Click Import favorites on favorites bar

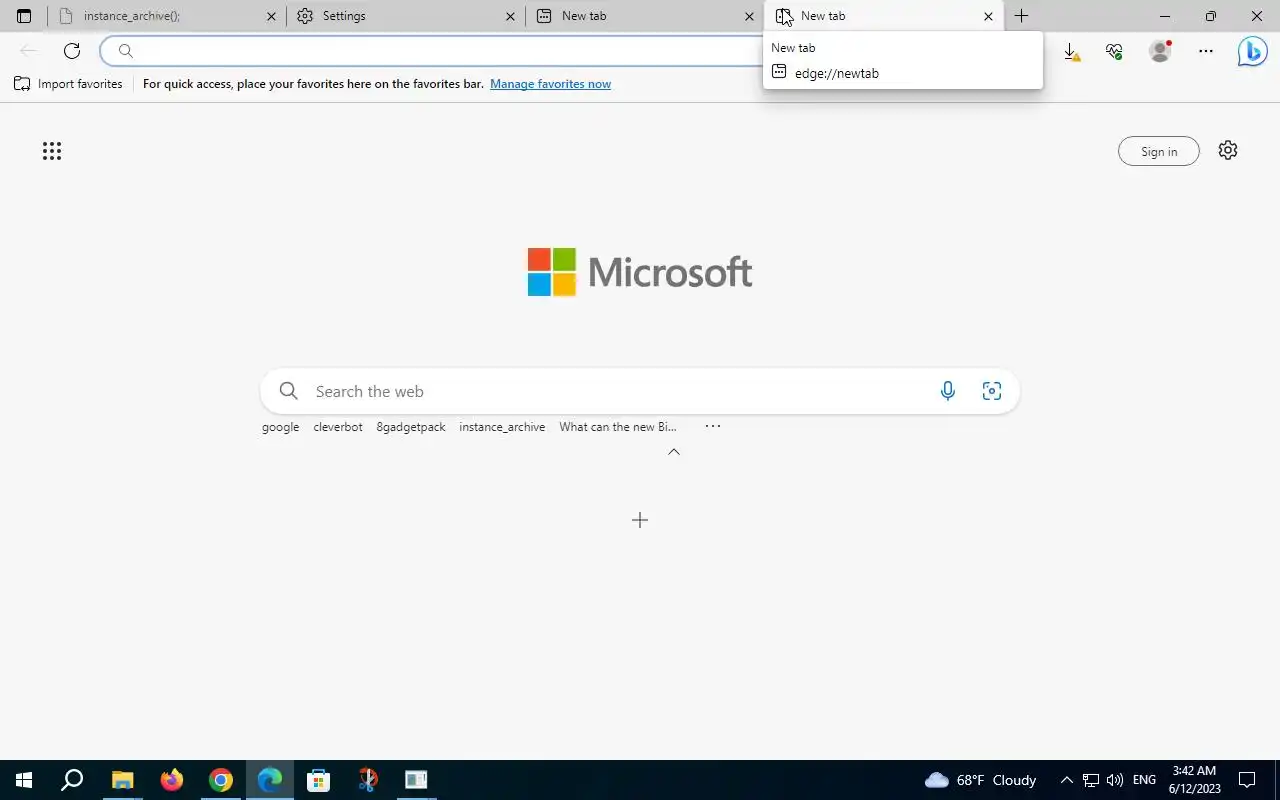(68, 84)
